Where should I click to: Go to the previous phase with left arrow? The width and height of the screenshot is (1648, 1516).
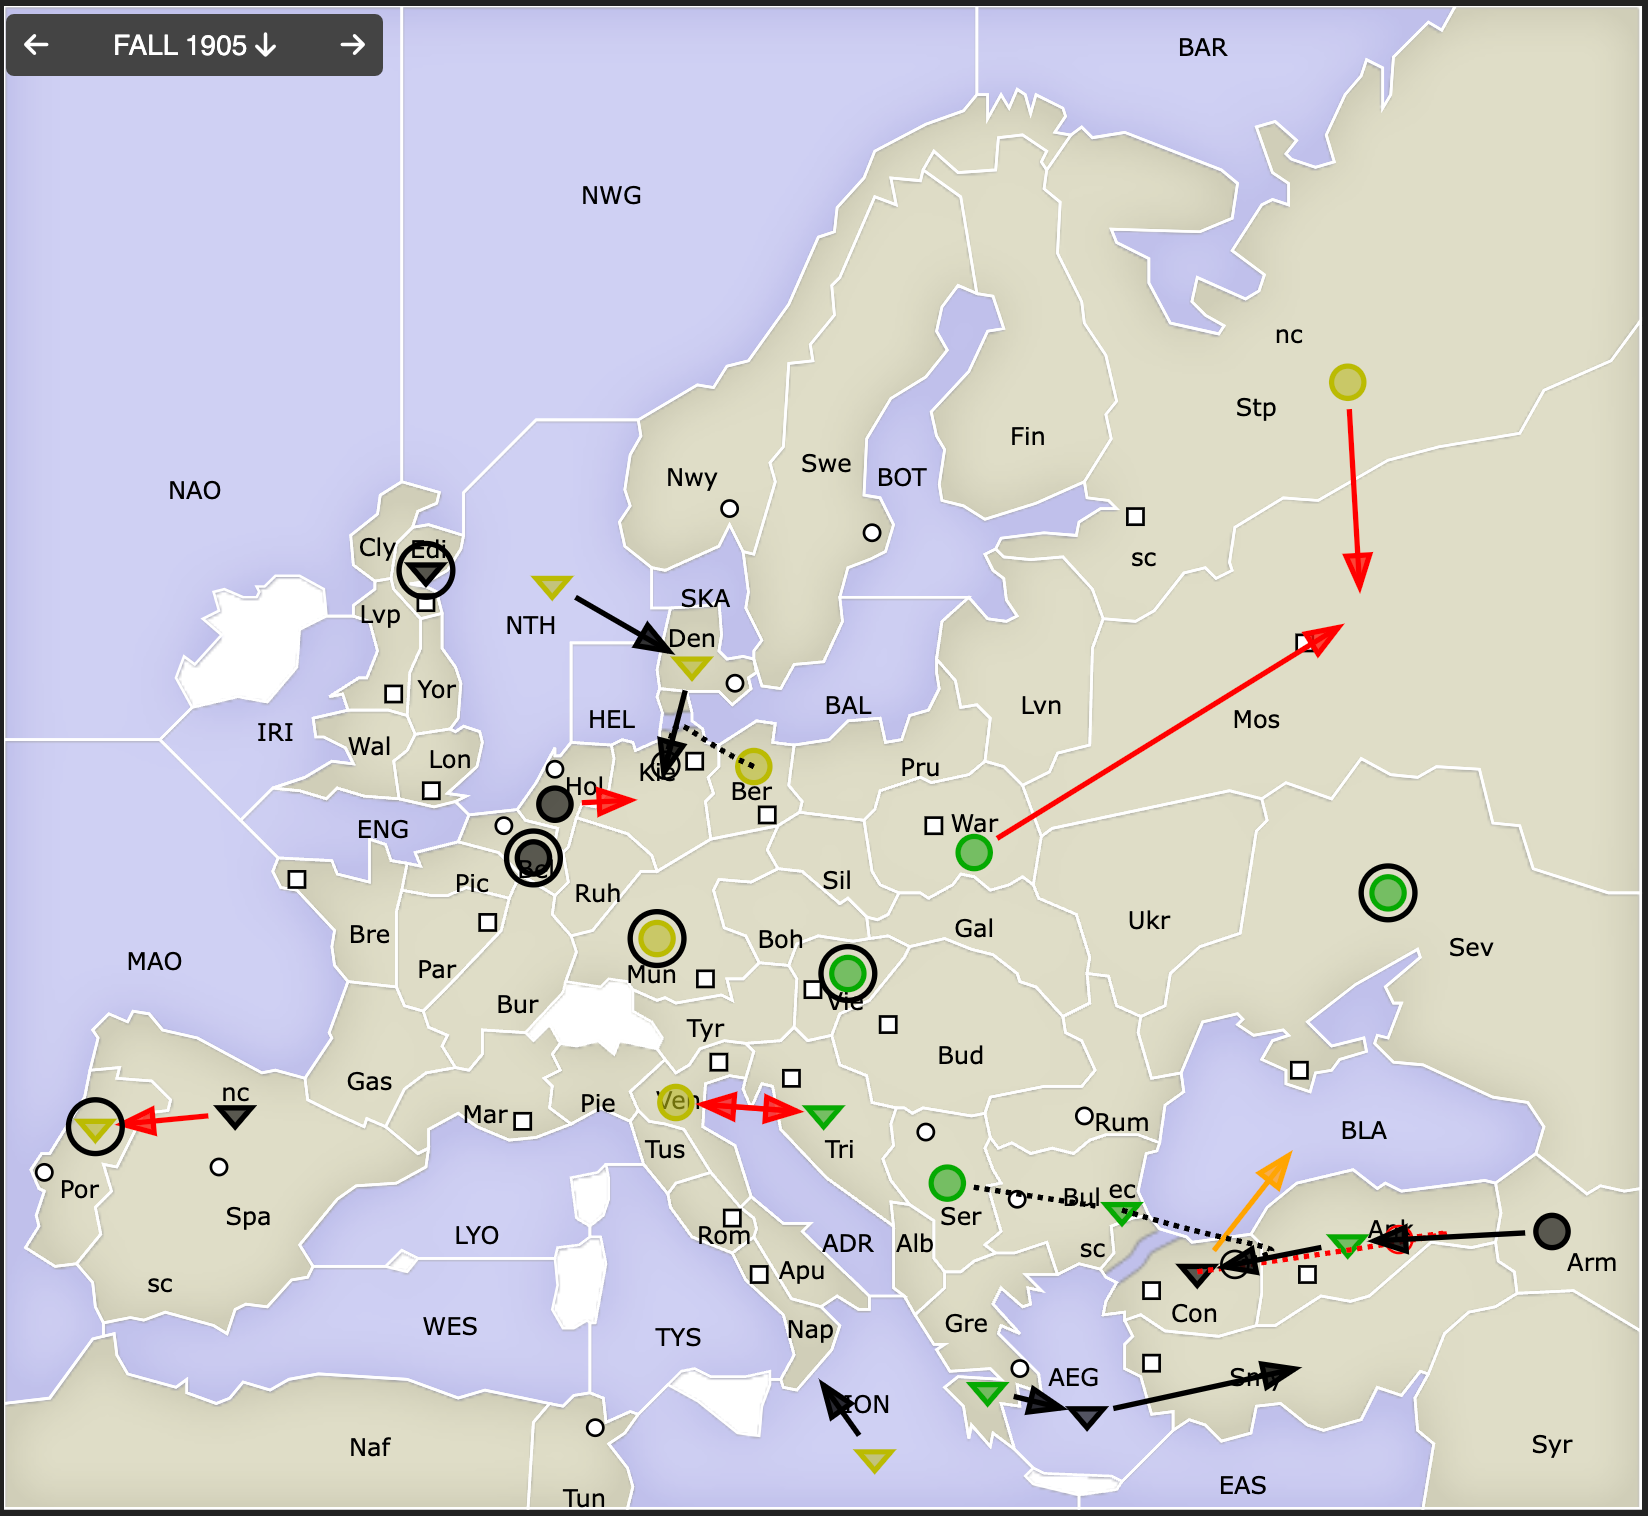click(37, 45)
